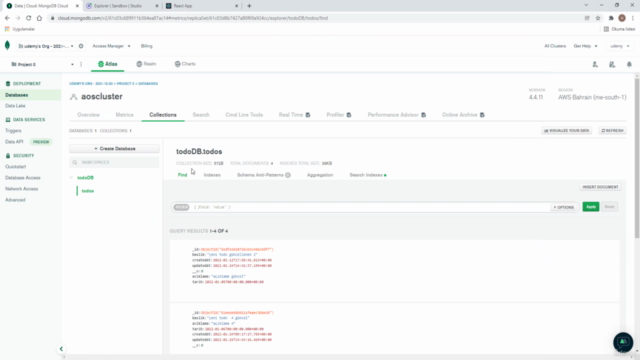Open Profiler tab
Image resolution: width=640 pixels, height=360 pixels.
[x=339, y=115]
